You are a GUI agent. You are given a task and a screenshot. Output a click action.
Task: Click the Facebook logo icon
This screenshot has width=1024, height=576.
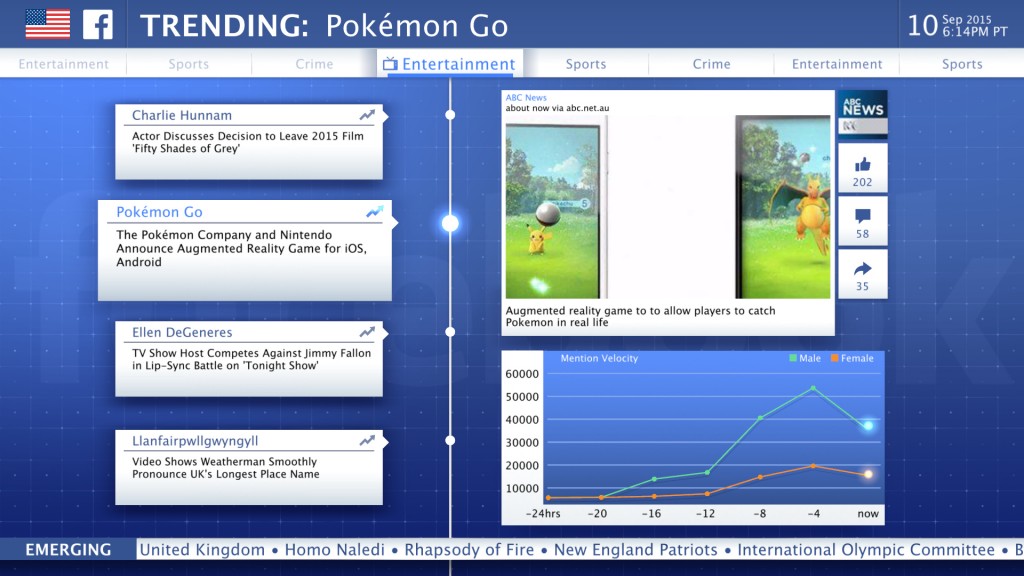(98, 25)
